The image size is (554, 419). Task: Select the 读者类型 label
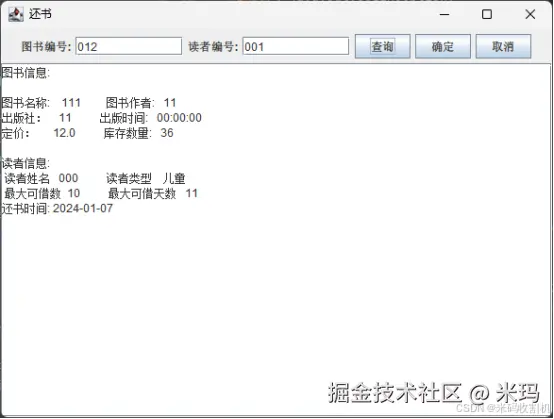129,178
